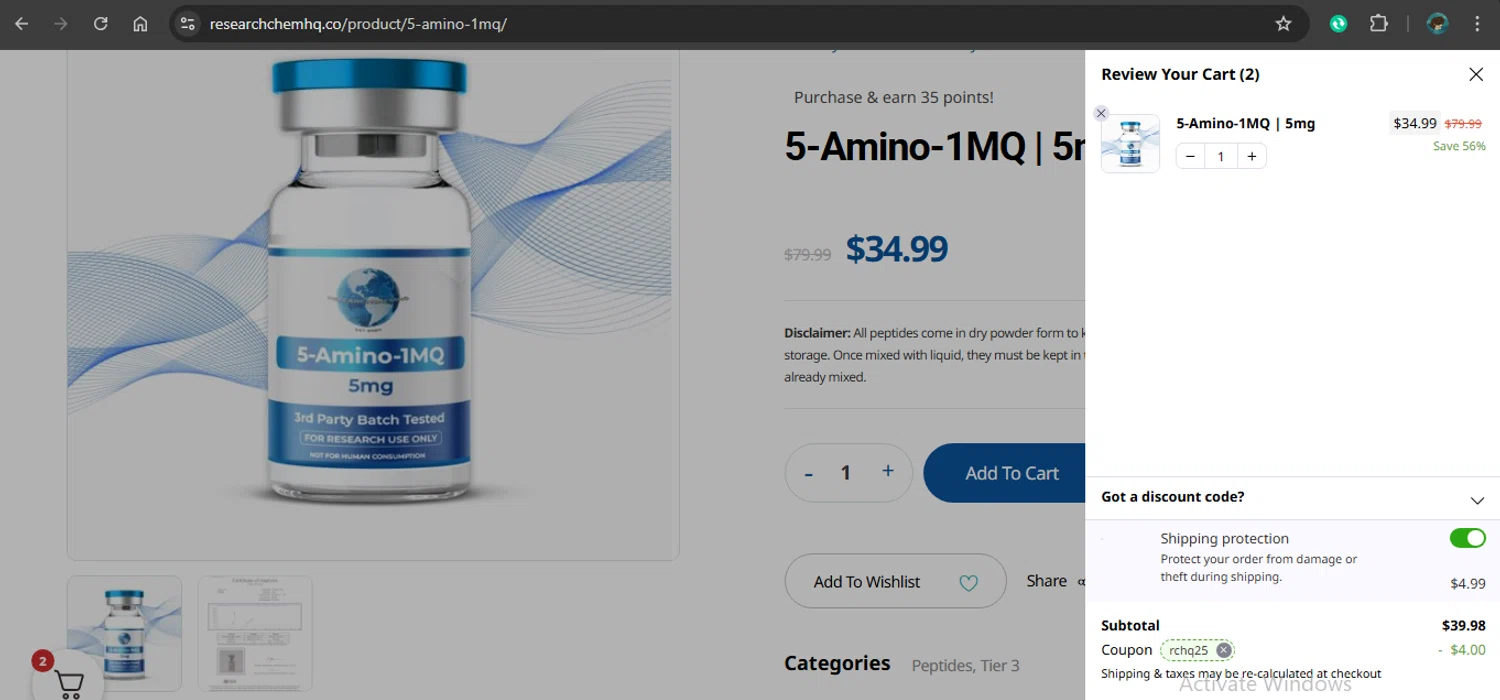
Task: Increase cart item quantity with plus
Action: click(1251, 156)
